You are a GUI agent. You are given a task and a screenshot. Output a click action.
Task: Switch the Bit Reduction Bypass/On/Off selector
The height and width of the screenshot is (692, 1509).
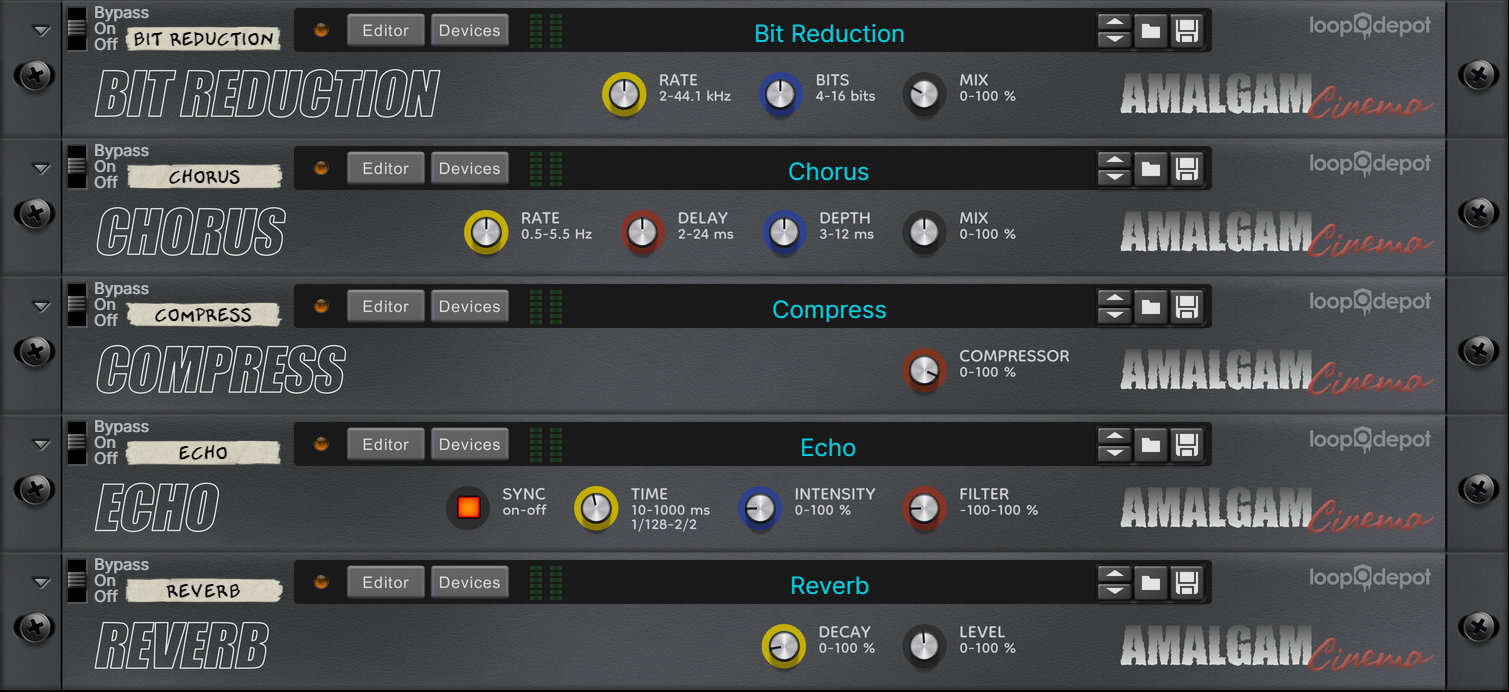tap(77, 29)
